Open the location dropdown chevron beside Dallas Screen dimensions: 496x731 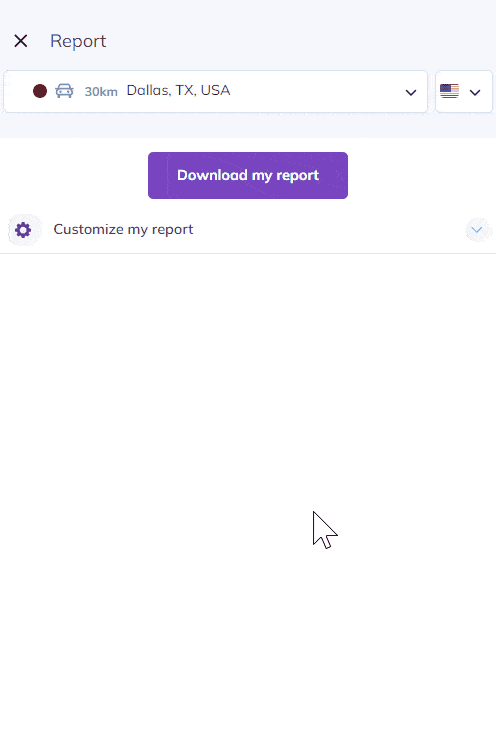[411, 92]
